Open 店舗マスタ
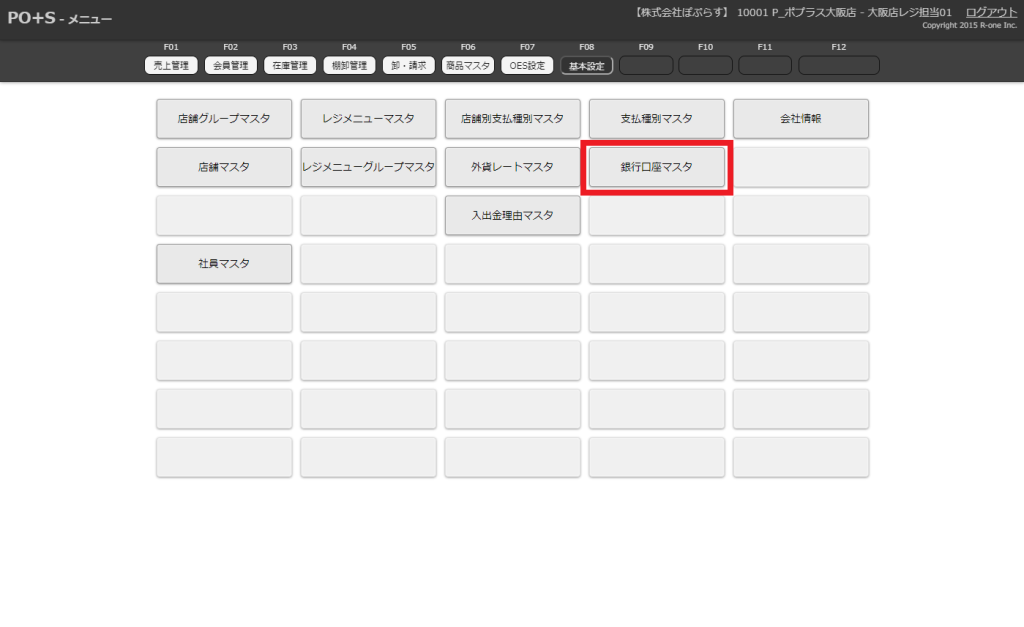The width and height of the screenshot is (1024, 627). (224, 167)
